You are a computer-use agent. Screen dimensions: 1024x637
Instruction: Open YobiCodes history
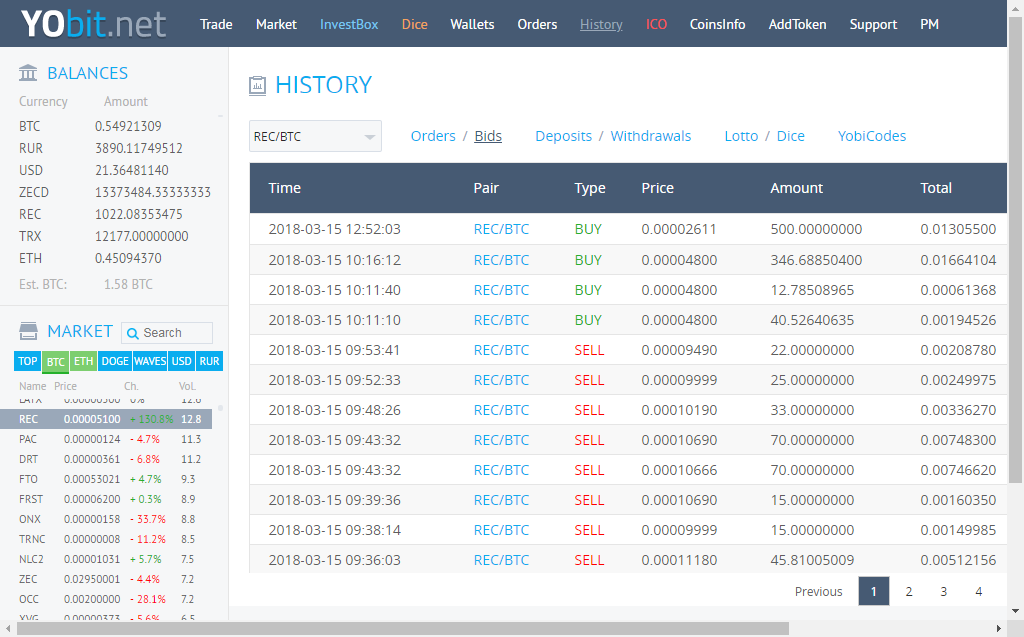click(x=872, y=136)
